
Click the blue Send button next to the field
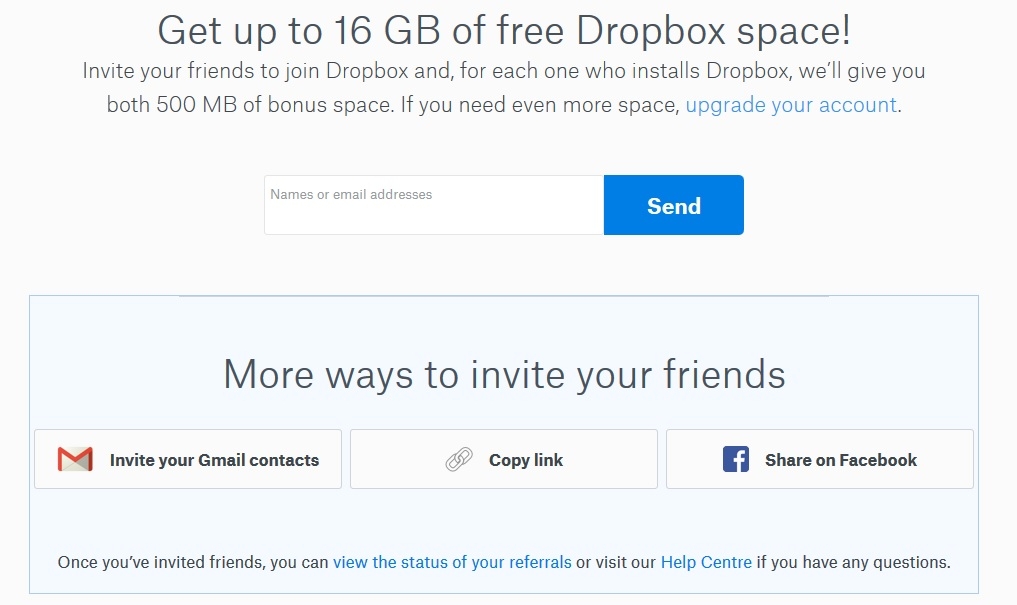pyautogui.click(x=673, y=204)
